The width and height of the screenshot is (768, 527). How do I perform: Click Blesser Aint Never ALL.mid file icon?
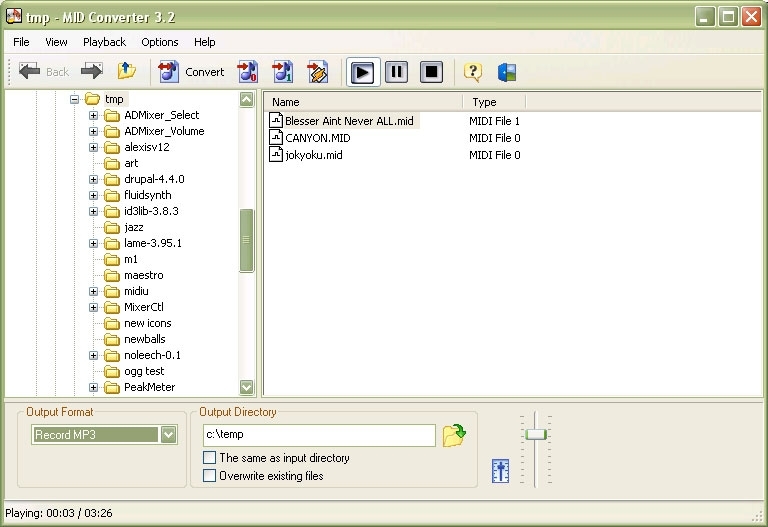276,120
